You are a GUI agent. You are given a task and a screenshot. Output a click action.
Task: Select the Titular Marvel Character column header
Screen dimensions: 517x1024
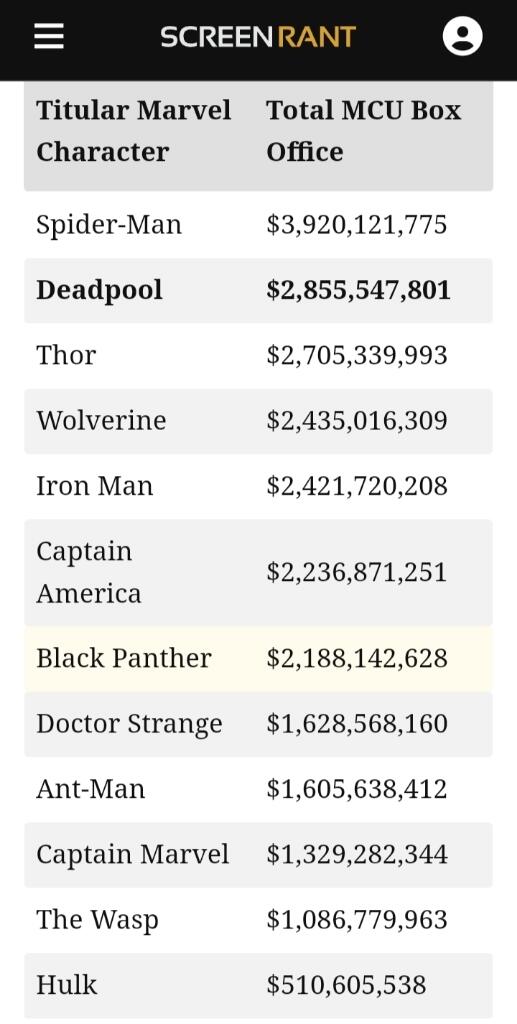click(134, 131)
